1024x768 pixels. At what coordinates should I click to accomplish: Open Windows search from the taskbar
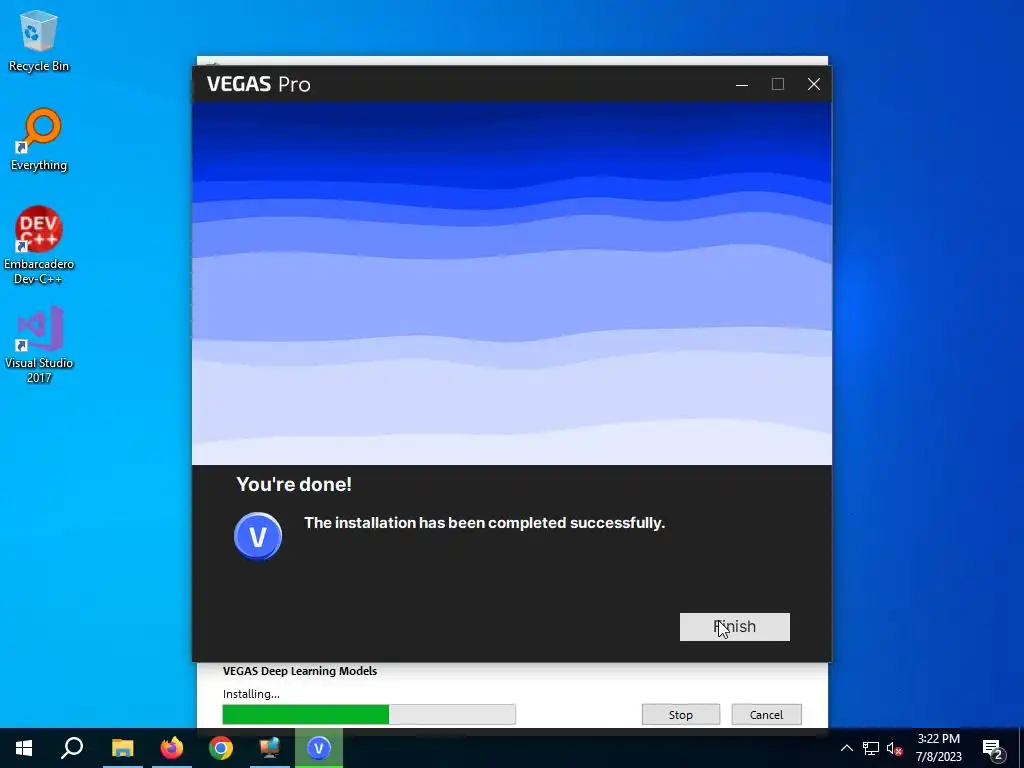(72, 748)
